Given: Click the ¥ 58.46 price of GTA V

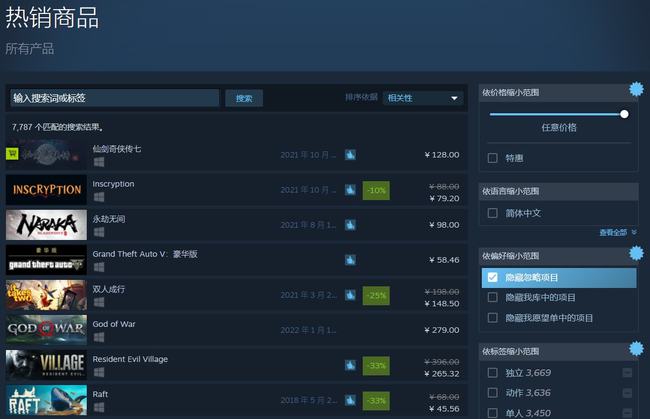Looking at the screenshot, I should point(444,260).
